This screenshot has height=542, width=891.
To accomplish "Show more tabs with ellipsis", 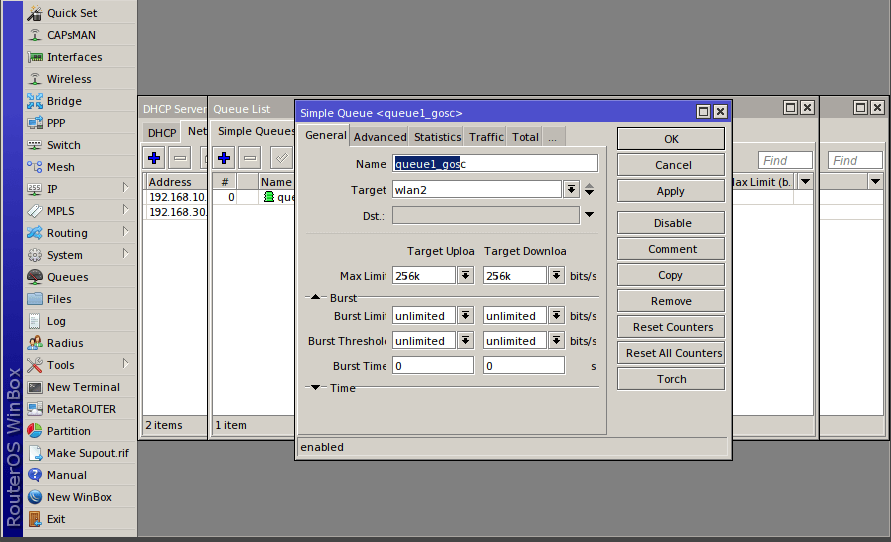I will [x=553, y=137].
